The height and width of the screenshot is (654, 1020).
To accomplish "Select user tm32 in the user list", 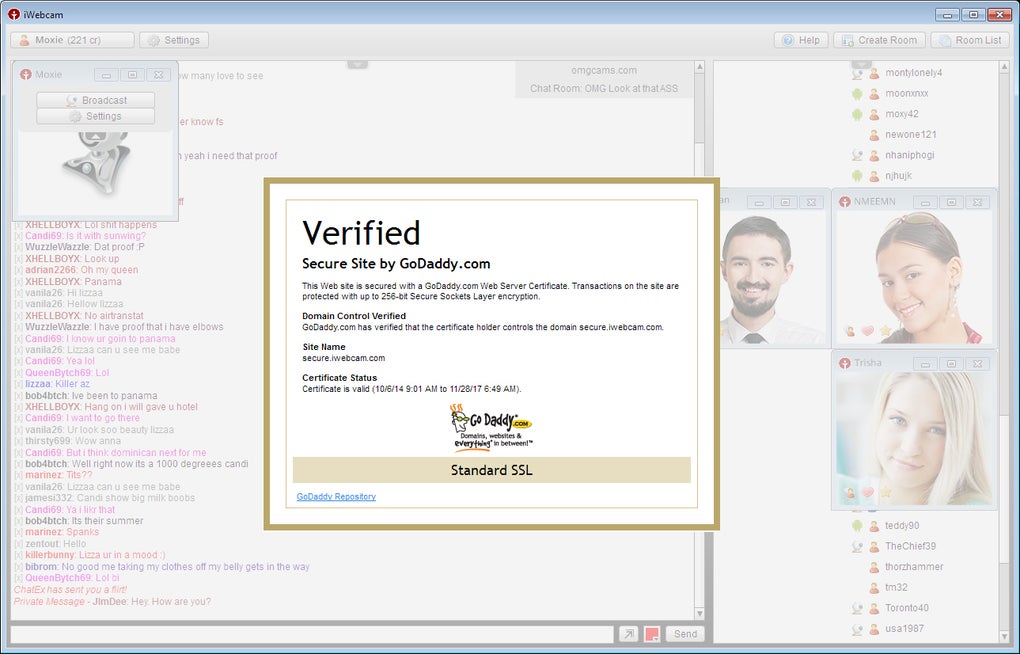I will tap(896, 588).
